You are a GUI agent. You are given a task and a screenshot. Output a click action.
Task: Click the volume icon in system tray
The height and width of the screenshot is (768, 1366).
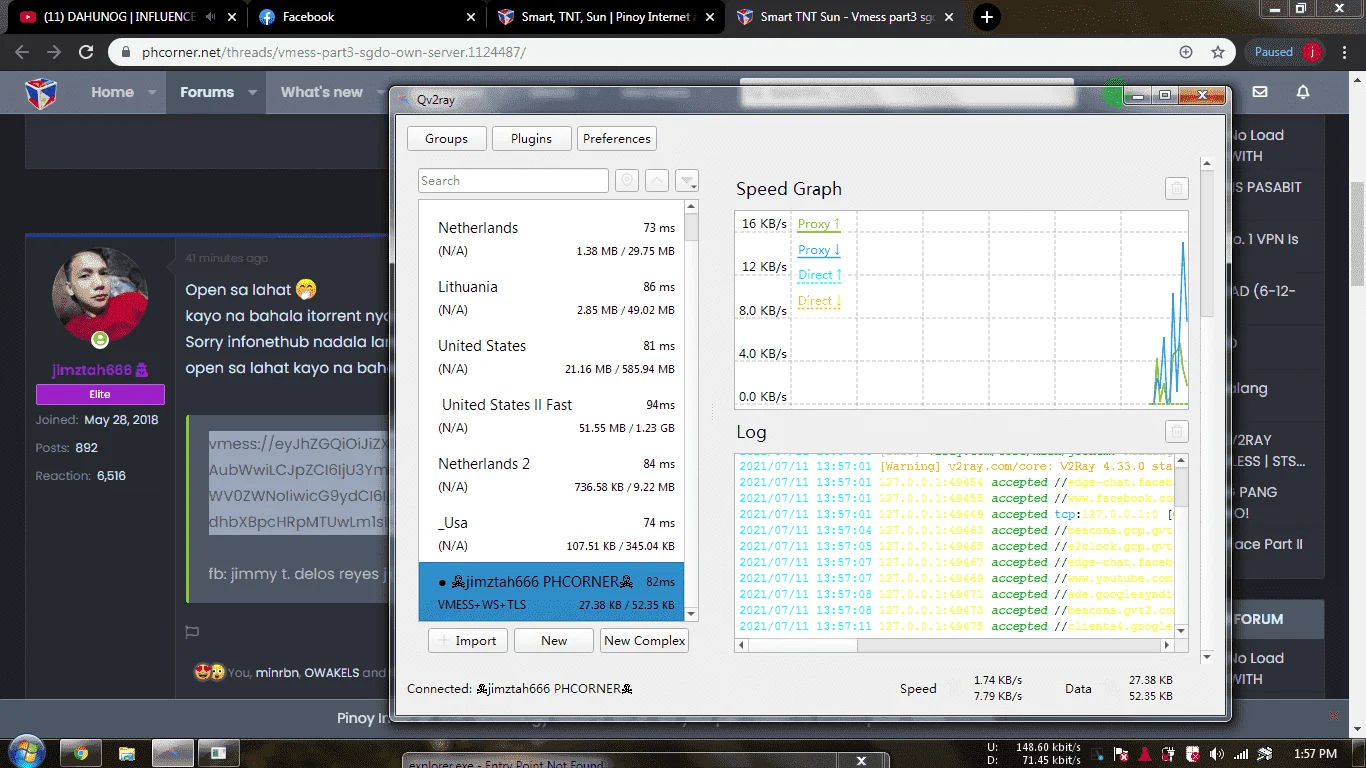click(1217, 754)
